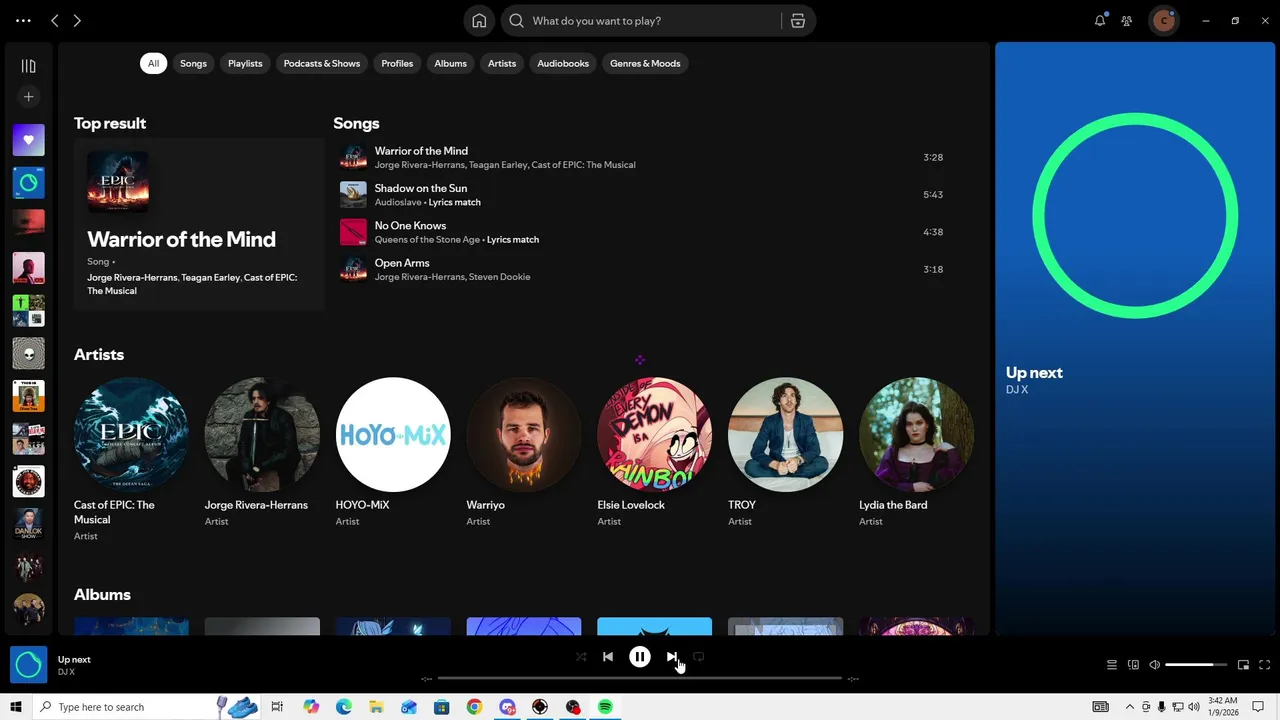The height and width of the screenshot is (720, 1280).
Task: Play Open Arms song row
Action: [x=645, y=269]
